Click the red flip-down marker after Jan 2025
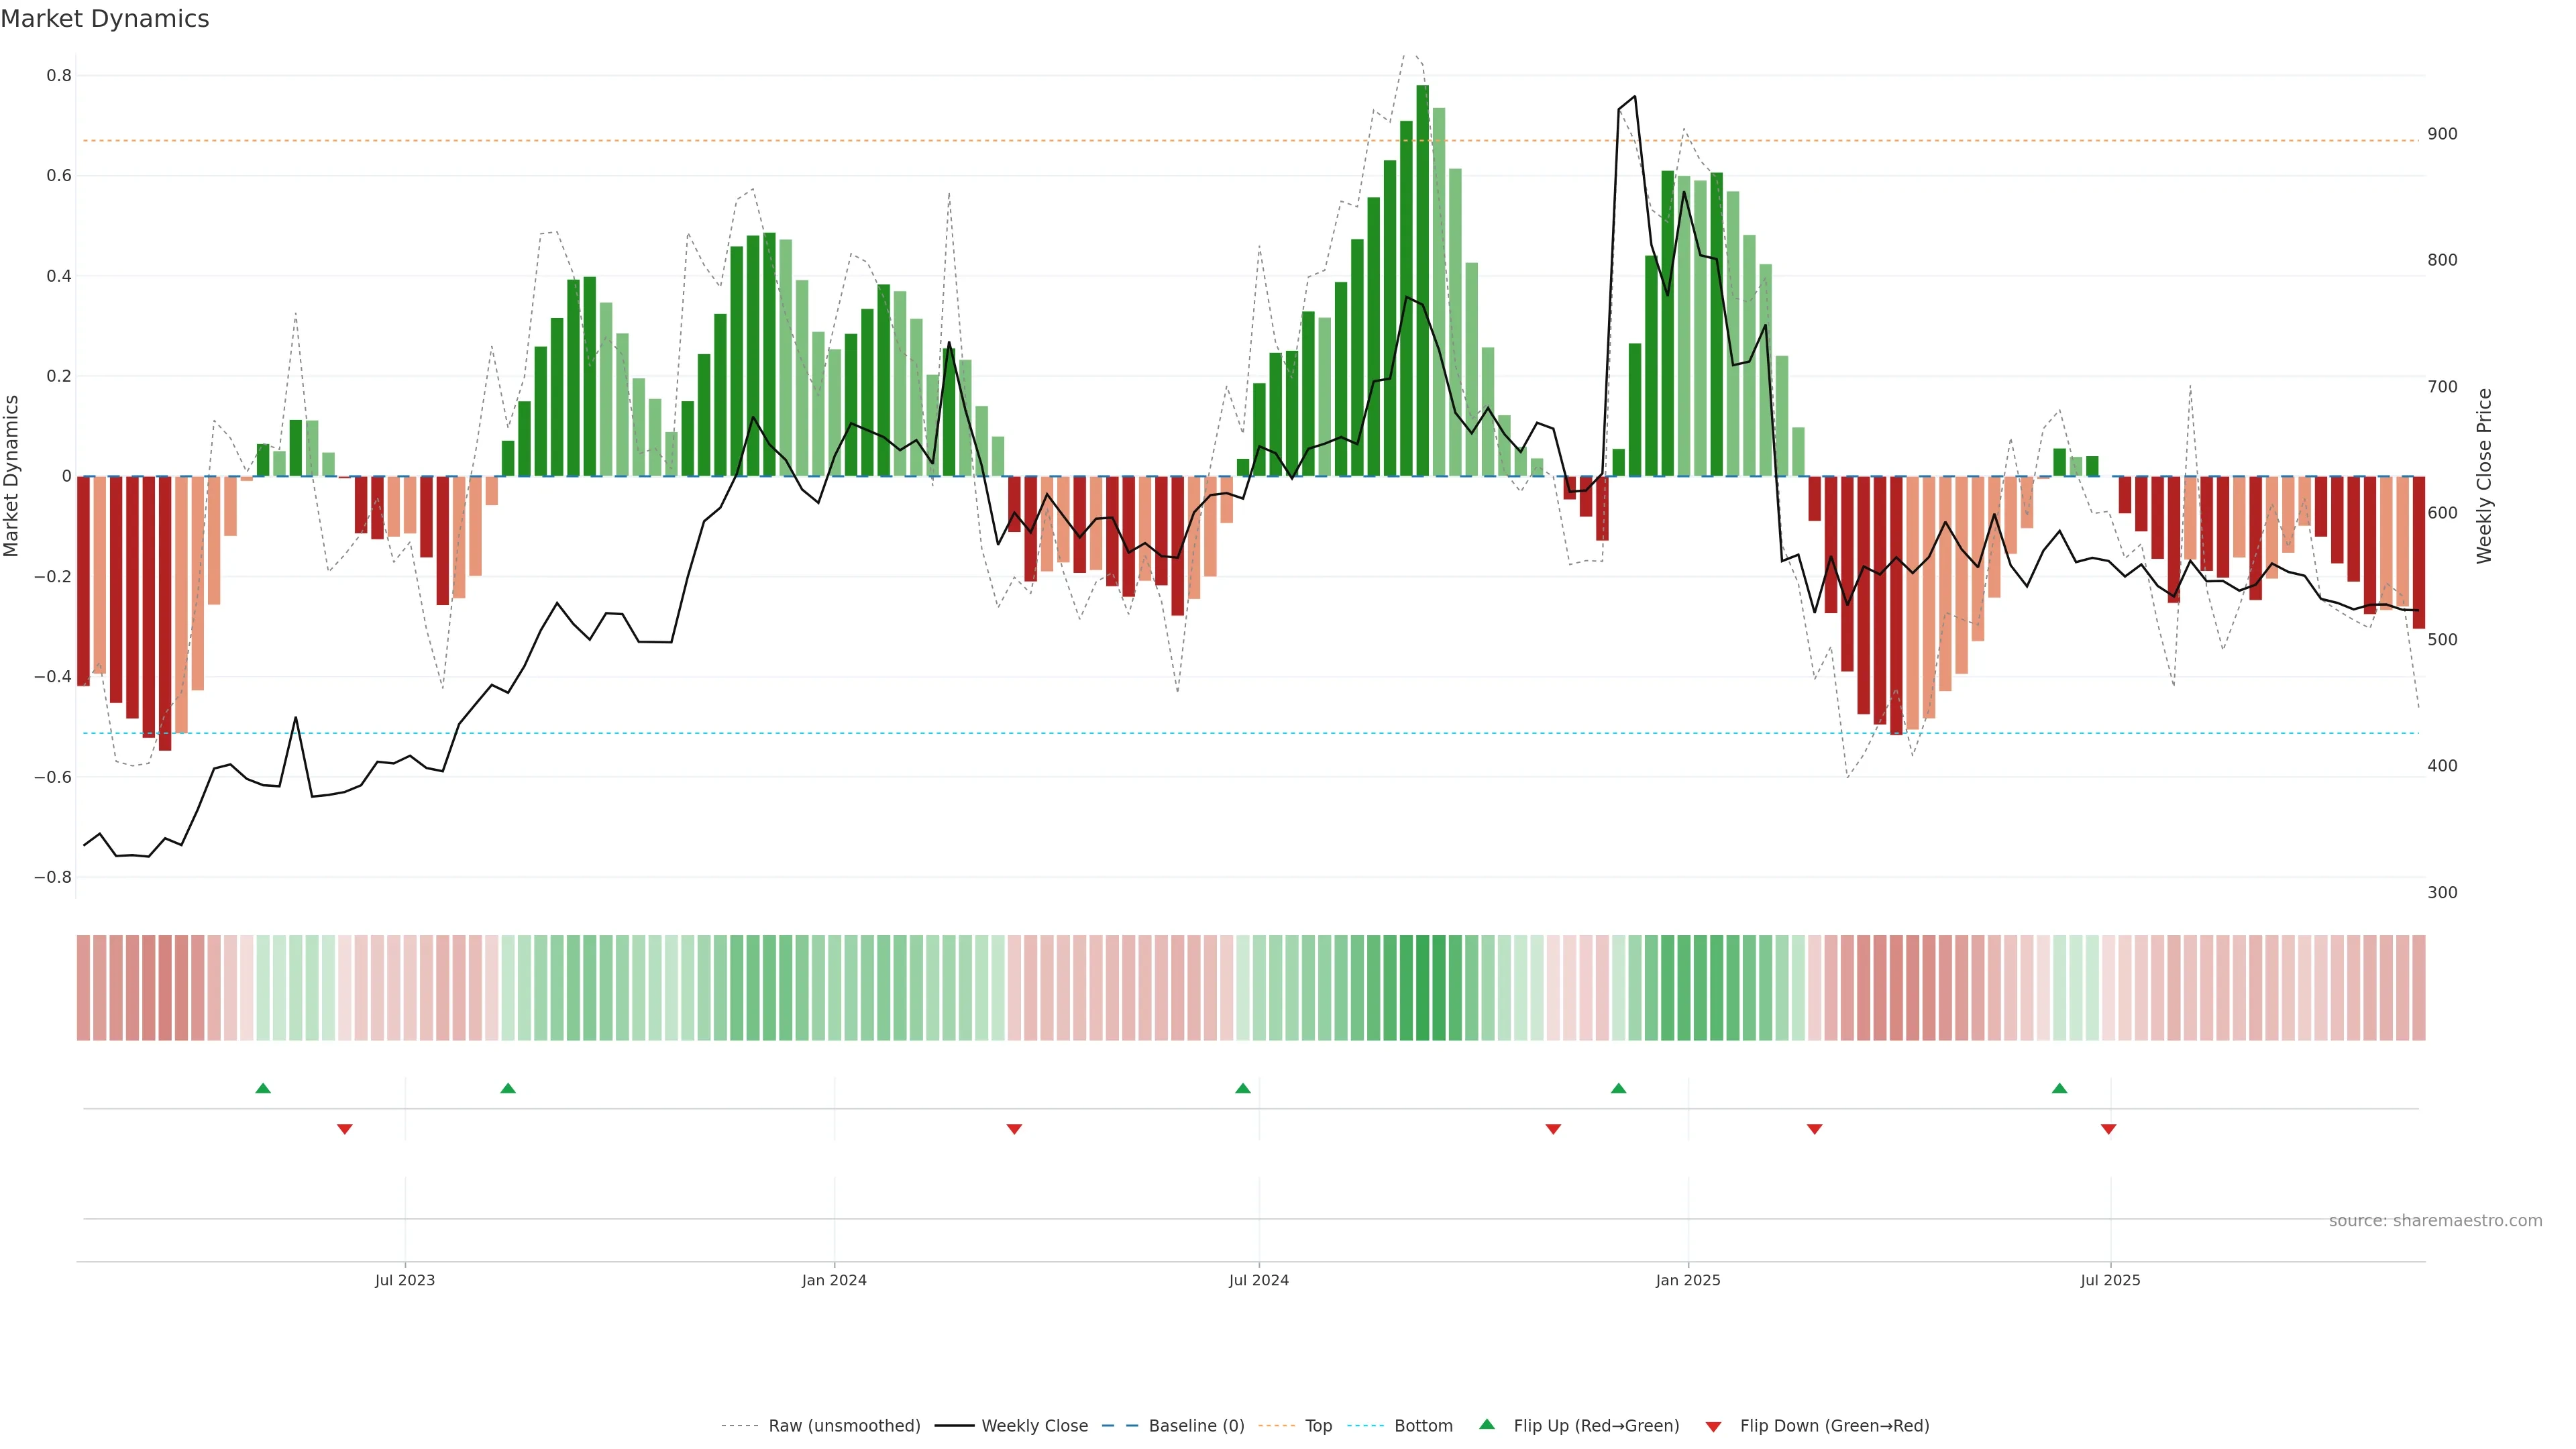The width and height of the screenshot is (2576, 1449). tap(1815, 1129)
